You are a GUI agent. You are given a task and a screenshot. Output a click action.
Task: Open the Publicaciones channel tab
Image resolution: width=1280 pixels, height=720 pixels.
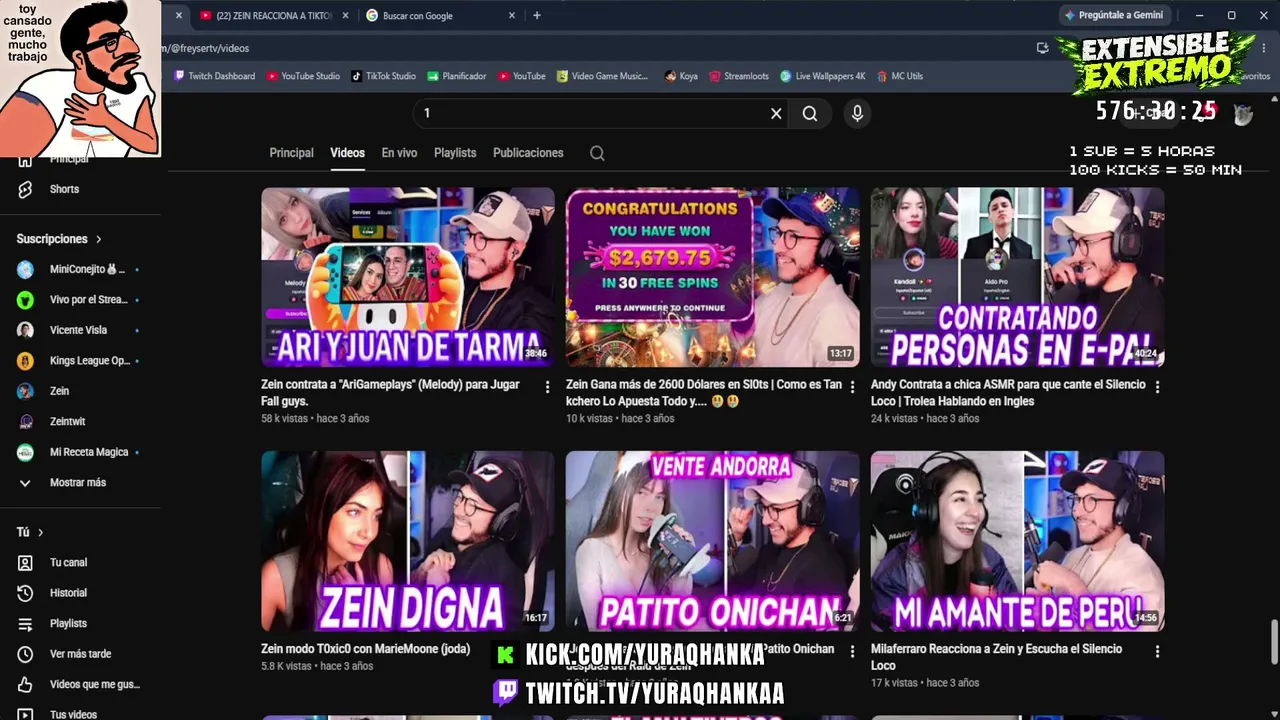[x=528, y=153]
